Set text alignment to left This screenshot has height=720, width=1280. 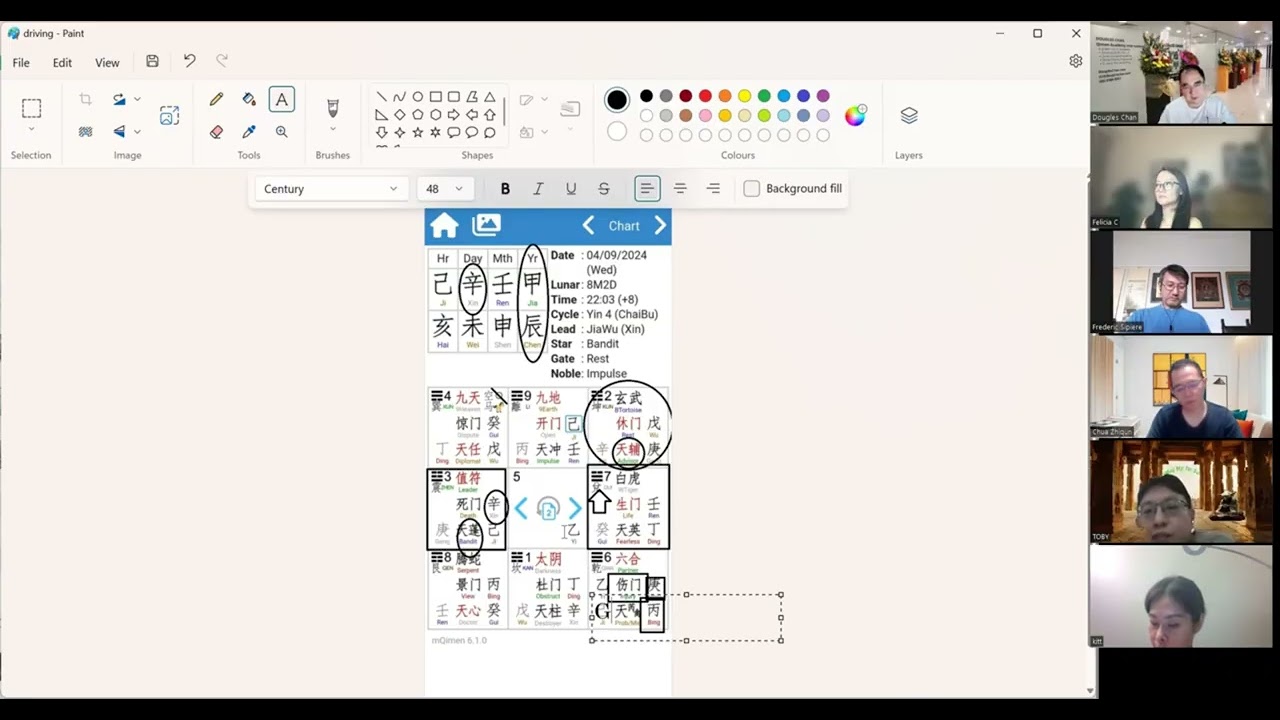click(647, 188)
